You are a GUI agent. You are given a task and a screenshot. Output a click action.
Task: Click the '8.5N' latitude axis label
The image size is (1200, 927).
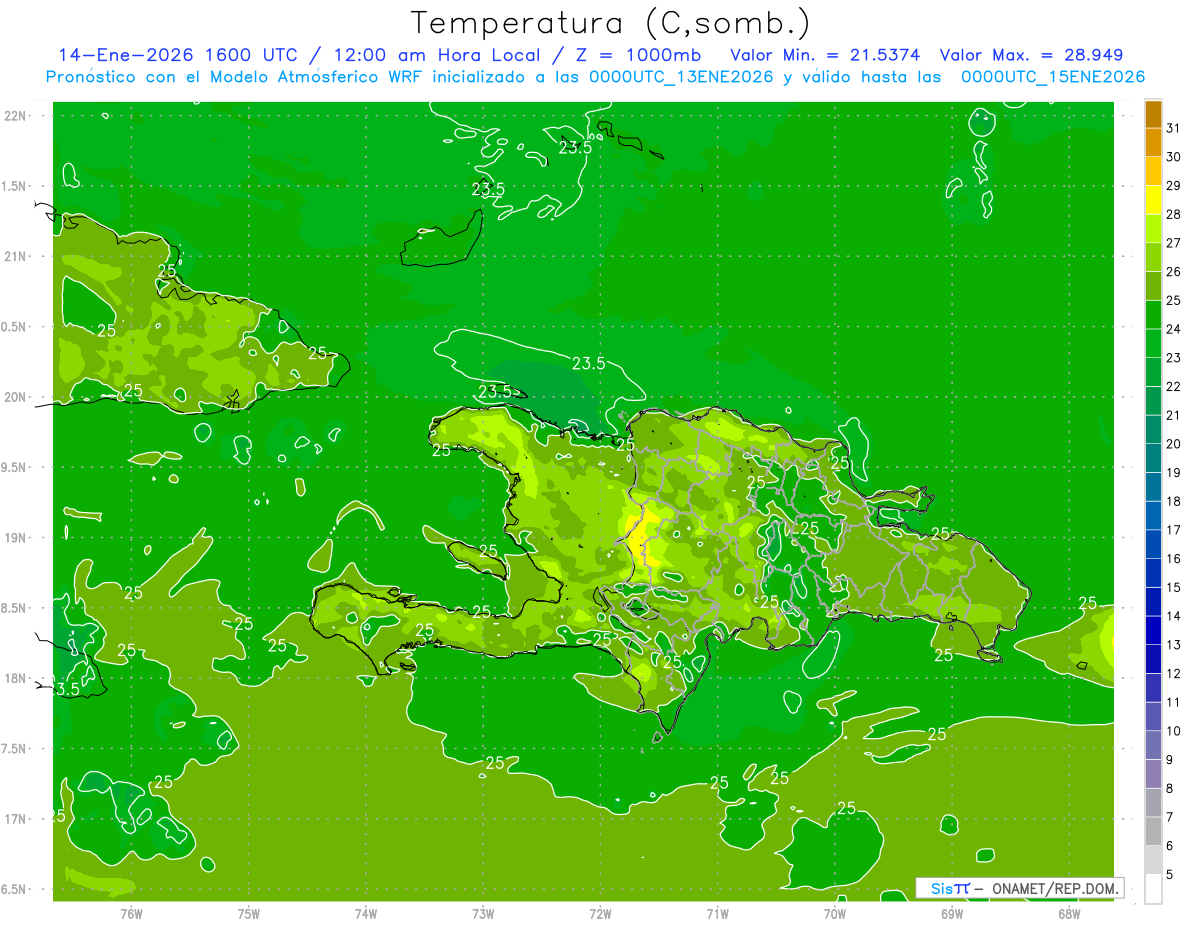15,608
